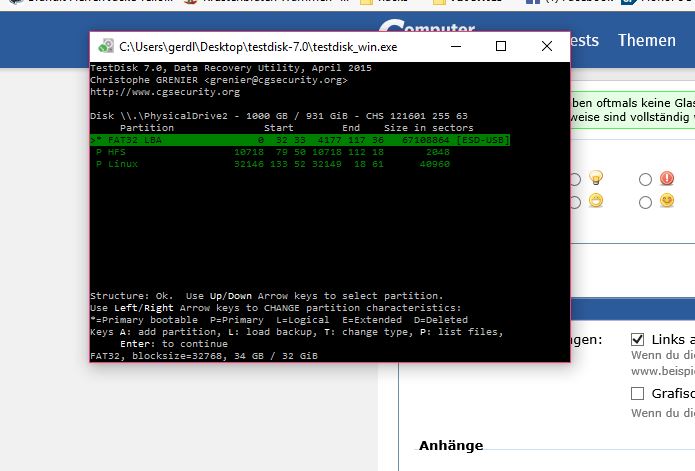The width and height of the screenshot is (695, 471).
Task: Close the TestDisk console window
Action: (547, 46)
